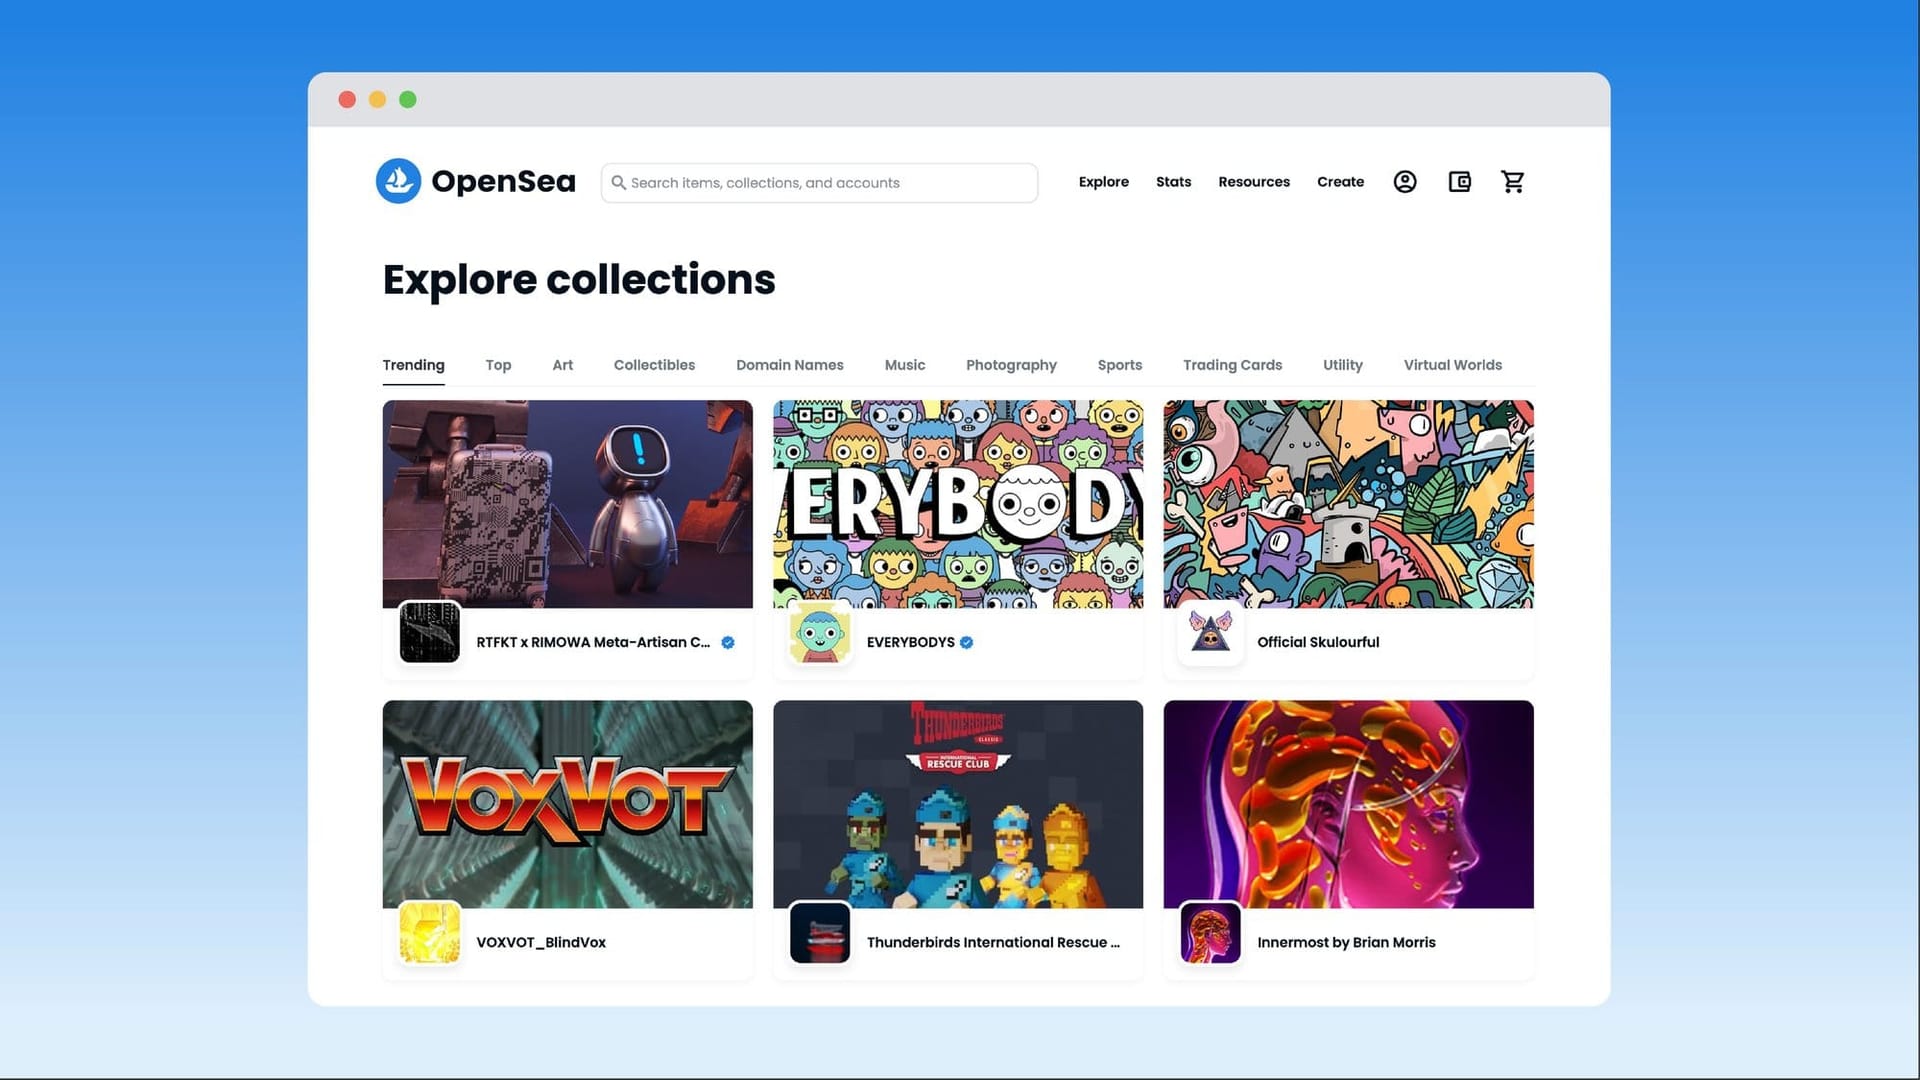Open the Resources menu

1253,182
